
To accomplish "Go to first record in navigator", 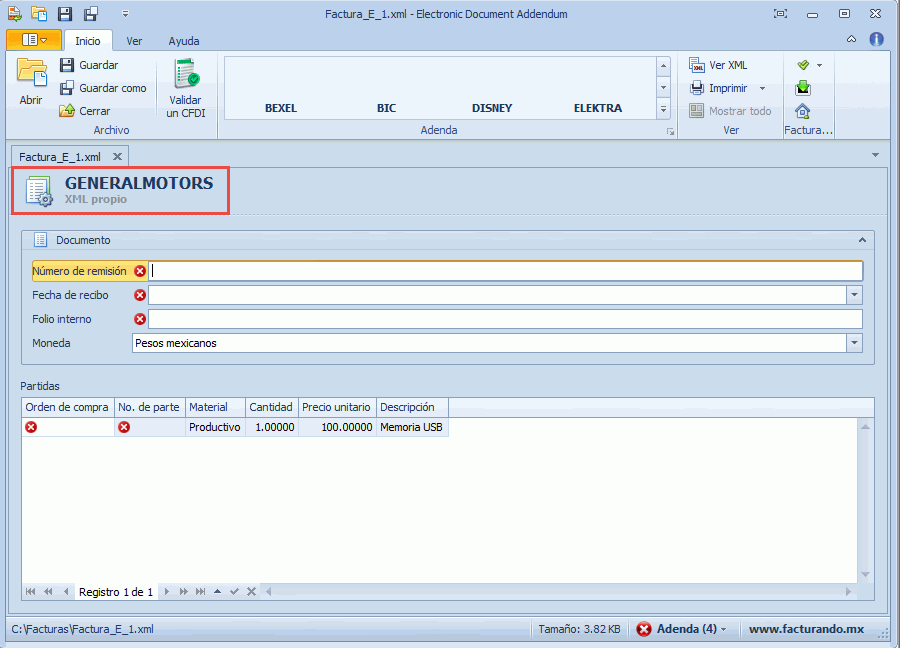I will pyautogui.click(x=30, y=592).
